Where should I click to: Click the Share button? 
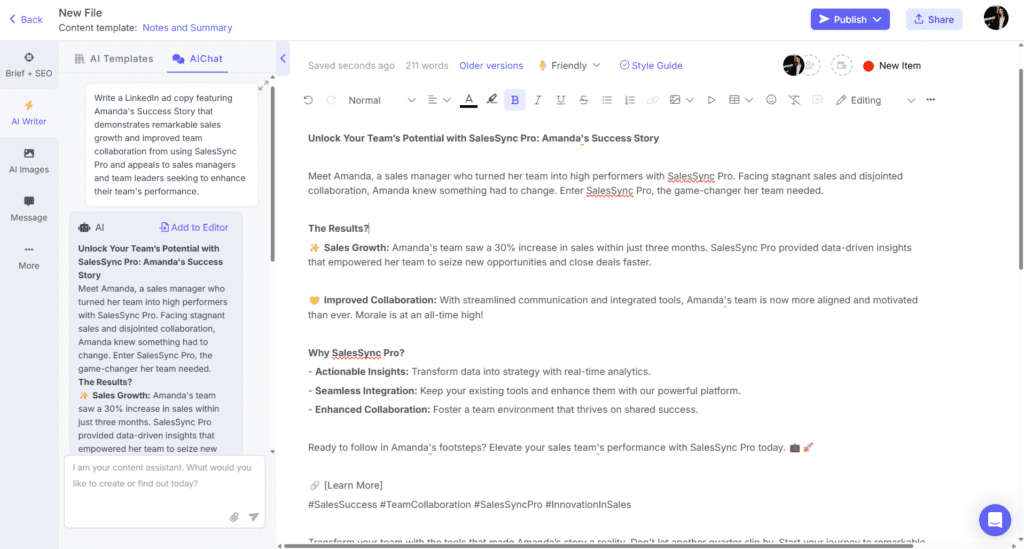tap(934, 20)
